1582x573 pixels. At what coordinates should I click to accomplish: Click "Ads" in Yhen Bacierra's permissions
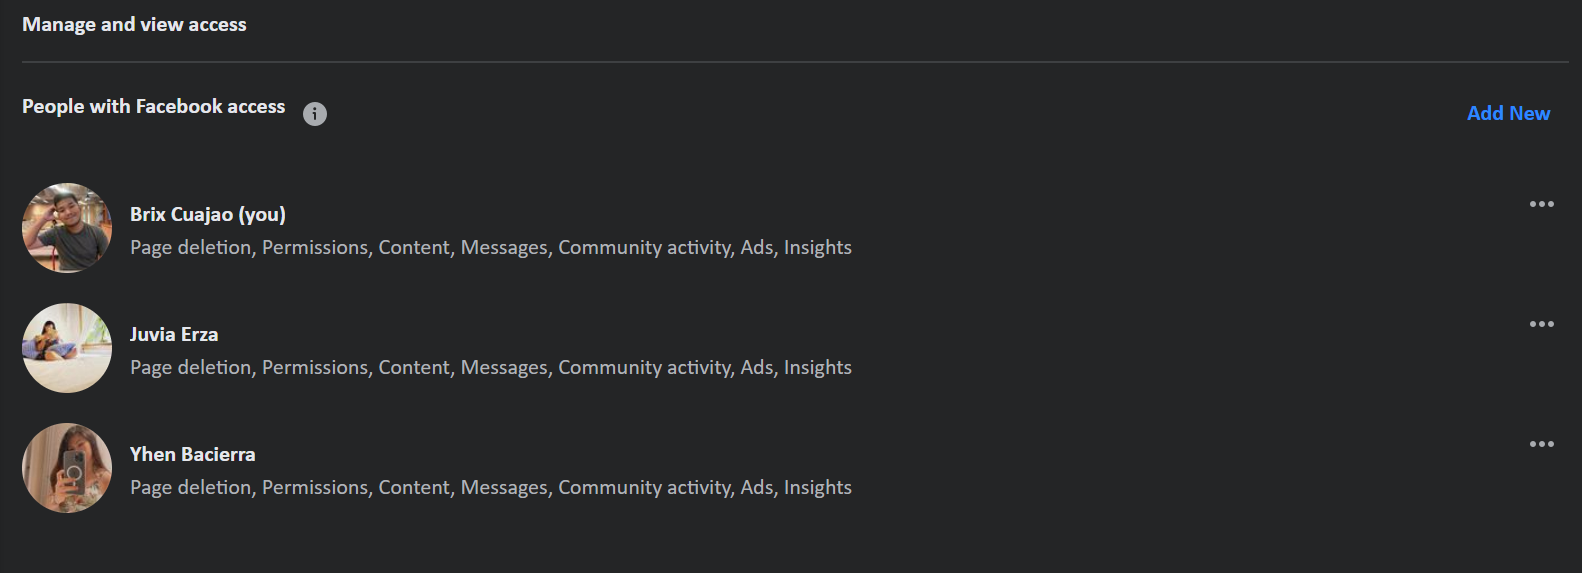tap(757, 487)
